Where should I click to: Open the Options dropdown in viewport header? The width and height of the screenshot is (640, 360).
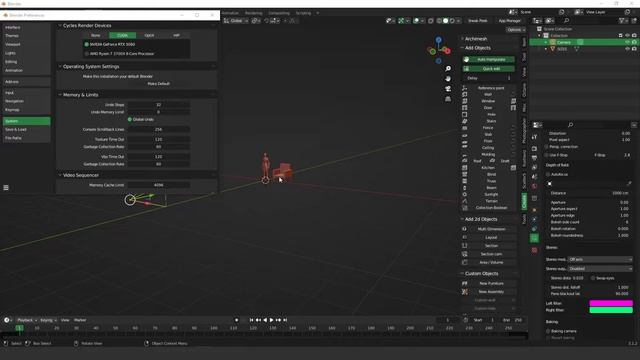point(516,30)
